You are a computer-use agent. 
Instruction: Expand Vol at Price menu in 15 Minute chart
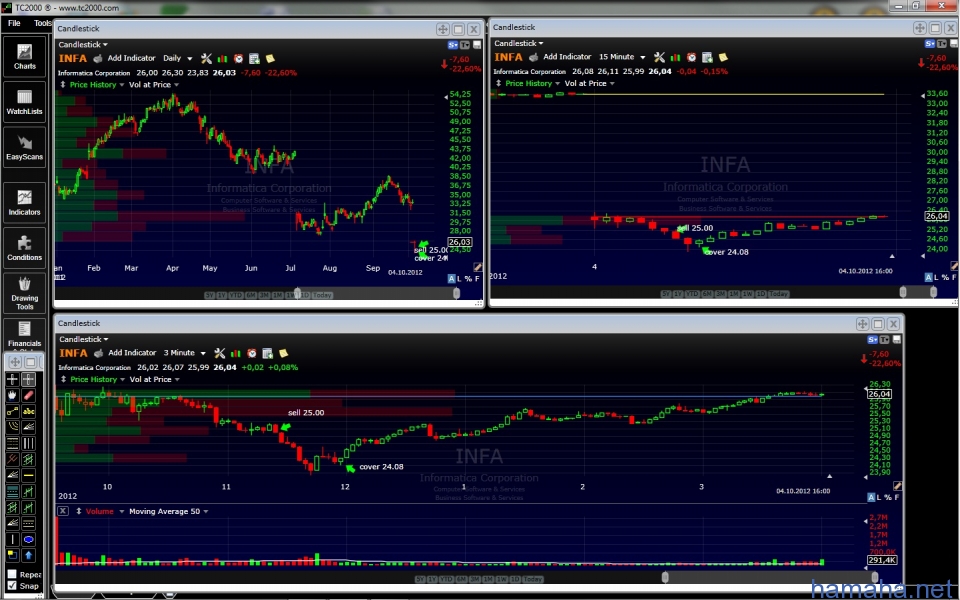590,83
